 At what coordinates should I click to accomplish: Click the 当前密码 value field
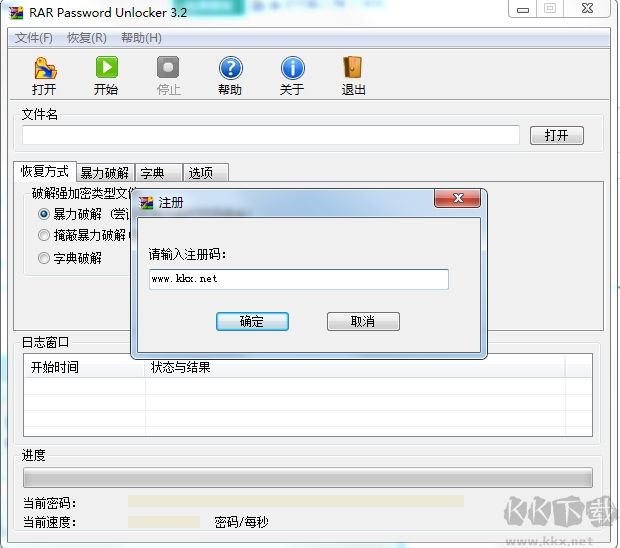coord(296,501)
